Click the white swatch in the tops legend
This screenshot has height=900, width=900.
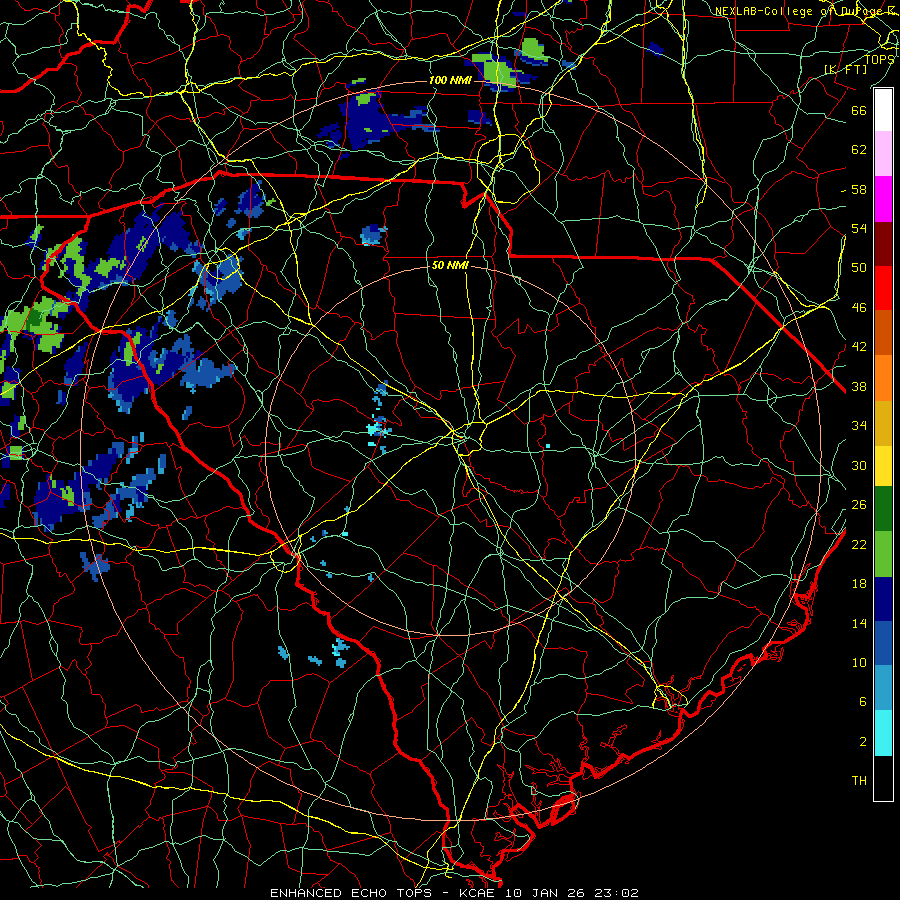[x=883, y=110]
